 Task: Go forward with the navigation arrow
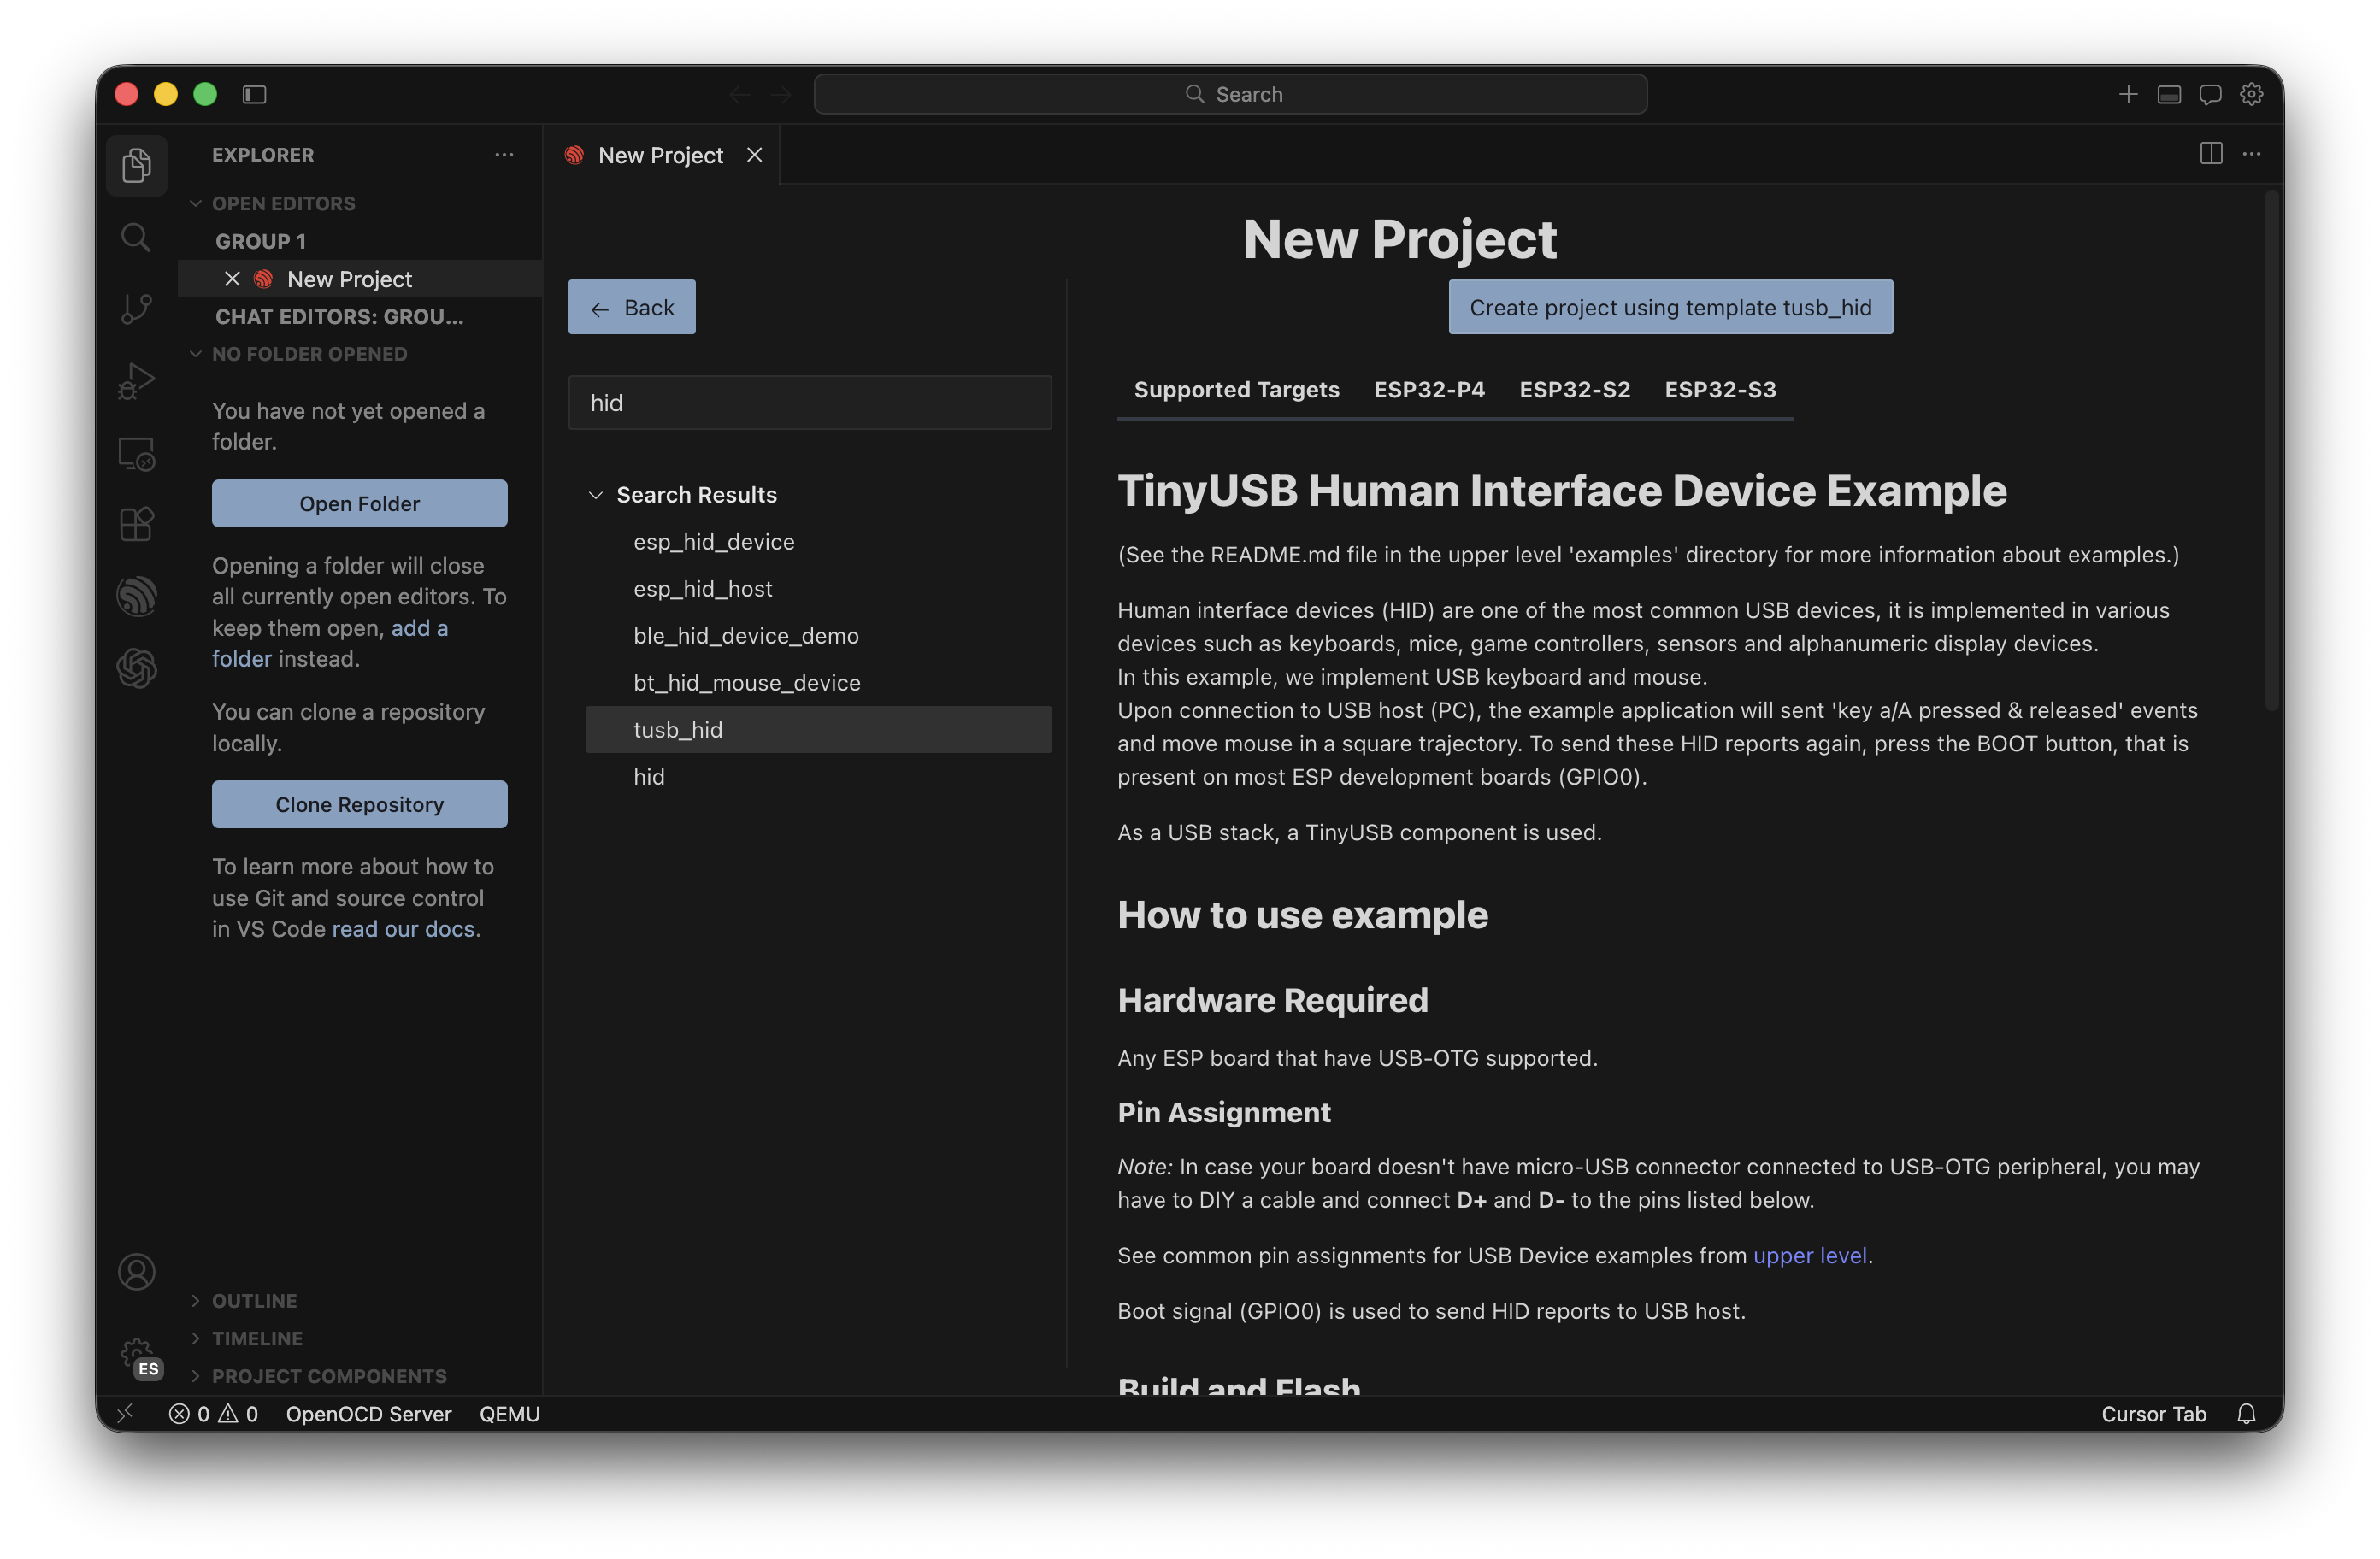[781, 94]
